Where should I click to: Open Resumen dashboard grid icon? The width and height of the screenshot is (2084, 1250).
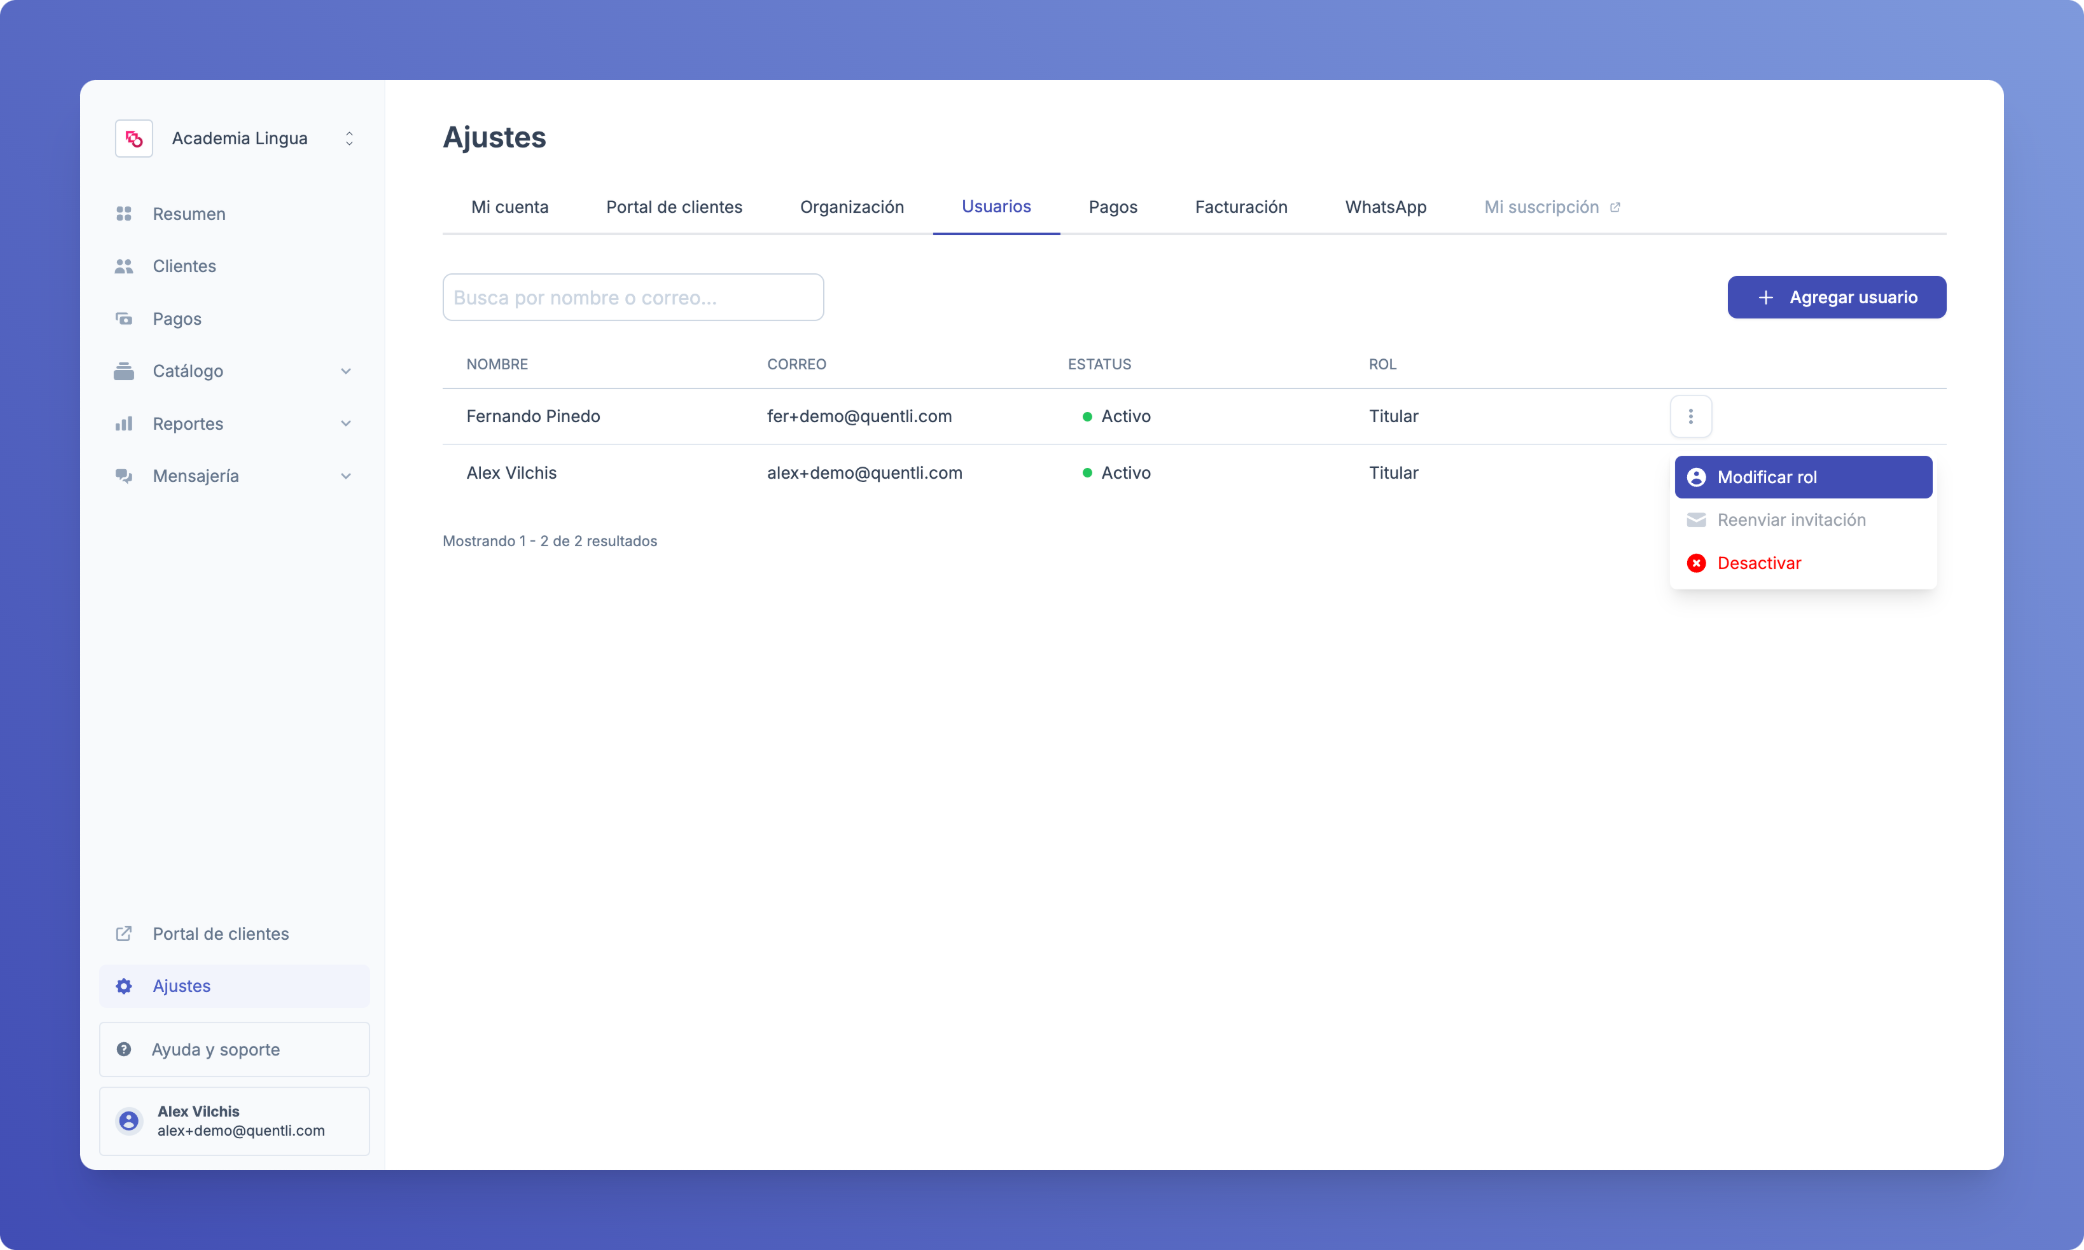tap(124, 214)
